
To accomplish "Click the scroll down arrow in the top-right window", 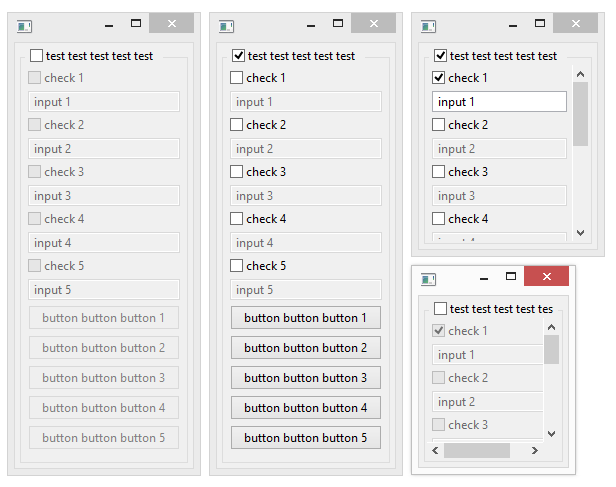I will 580,232.
